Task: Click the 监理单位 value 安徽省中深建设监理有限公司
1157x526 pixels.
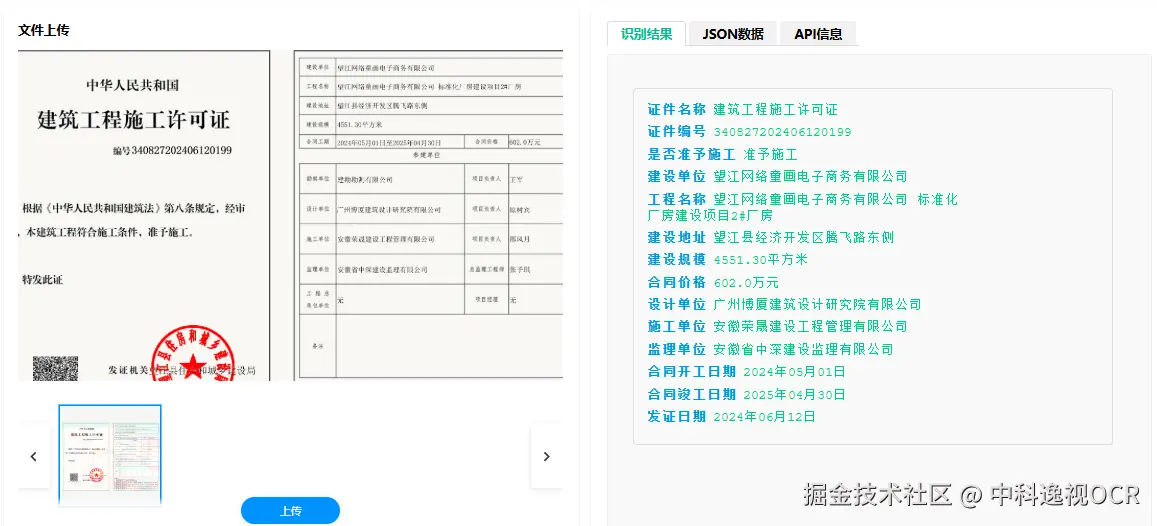Action: 804,349
